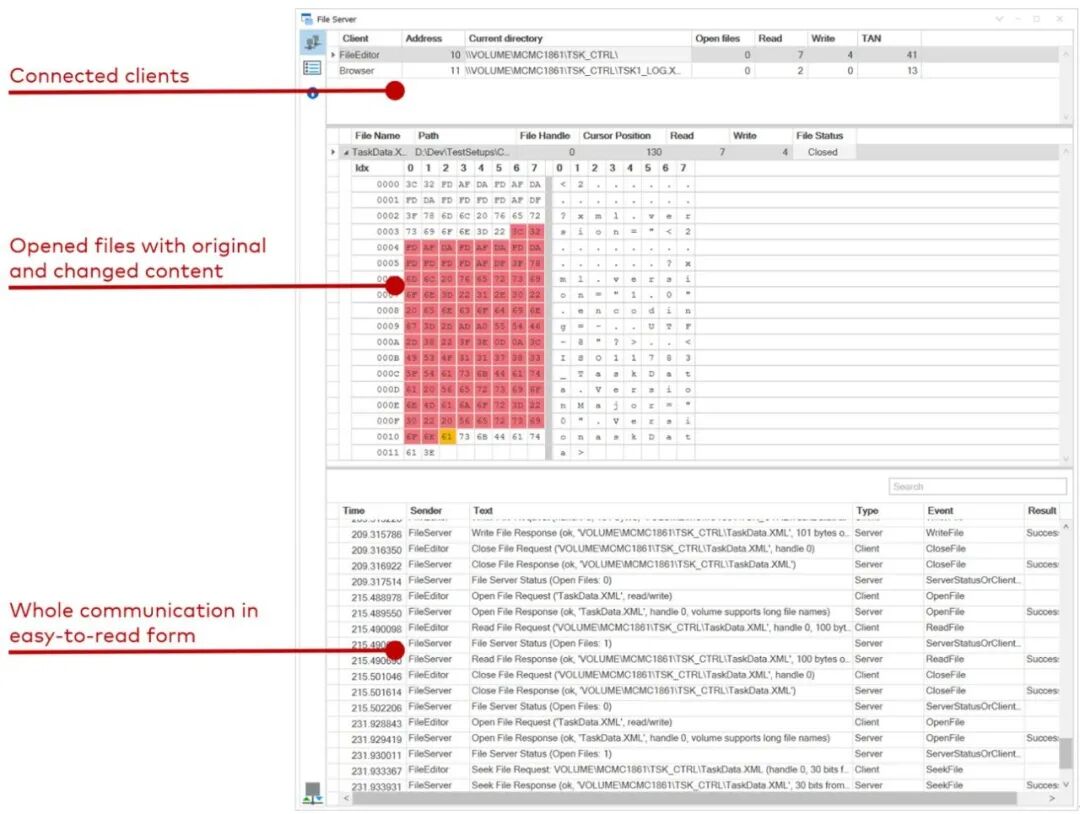Switch to the list view sidebar icon
Screen dimensions: 1080x814
[x=312, y=67]
